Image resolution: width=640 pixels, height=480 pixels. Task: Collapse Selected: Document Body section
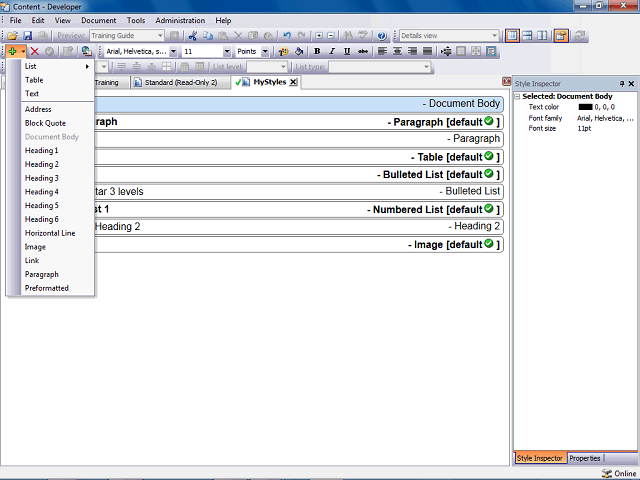[x=517, y=97]
